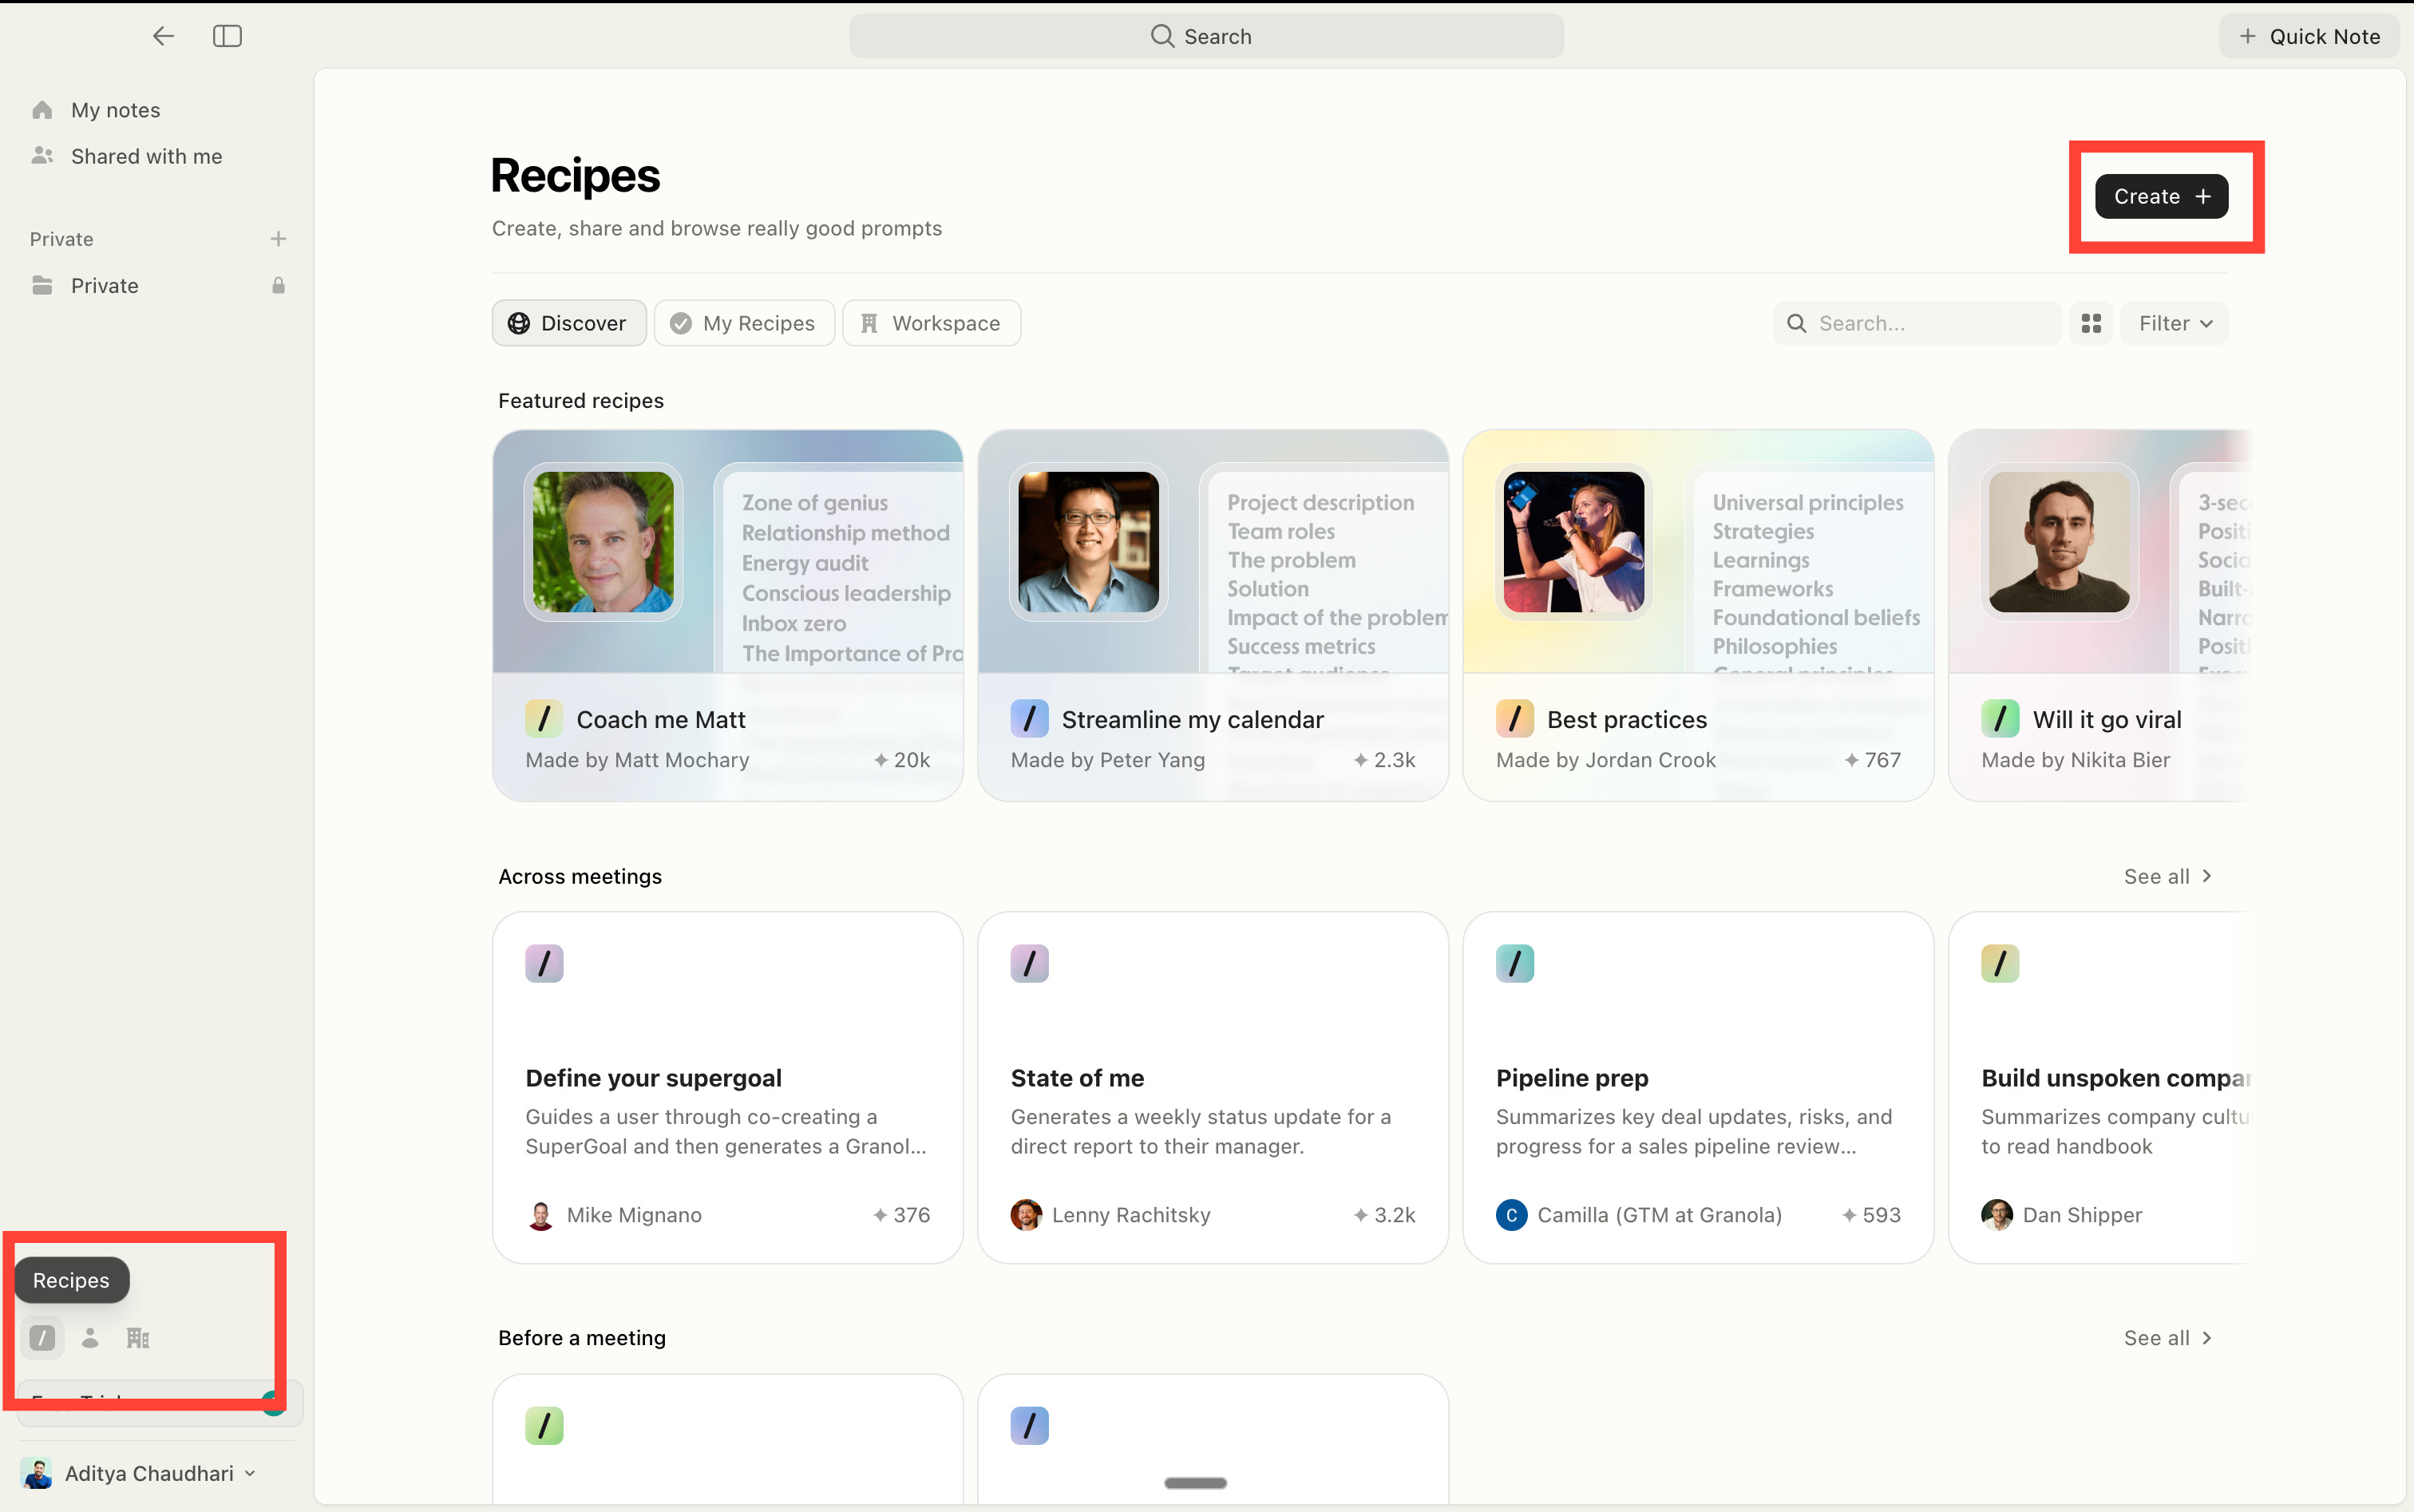Image resolution: width=2414 pixels, height=1512 pixels.
Task: Toggle the sidebar panel icon
Action: point(227,36)
